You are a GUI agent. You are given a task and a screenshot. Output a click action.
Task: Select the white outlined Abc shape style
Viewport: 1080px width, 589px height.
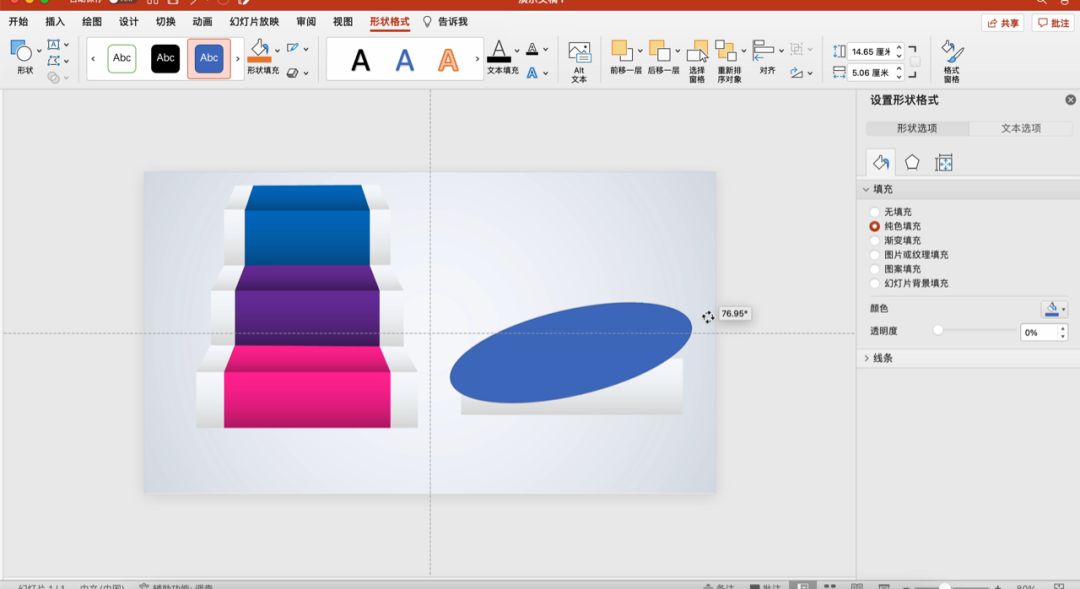pyautogui.click(x=122, y=59)
